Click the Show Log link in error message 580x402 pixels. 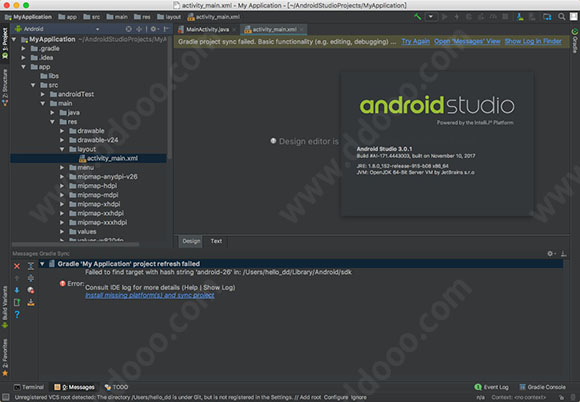(218, 287)
